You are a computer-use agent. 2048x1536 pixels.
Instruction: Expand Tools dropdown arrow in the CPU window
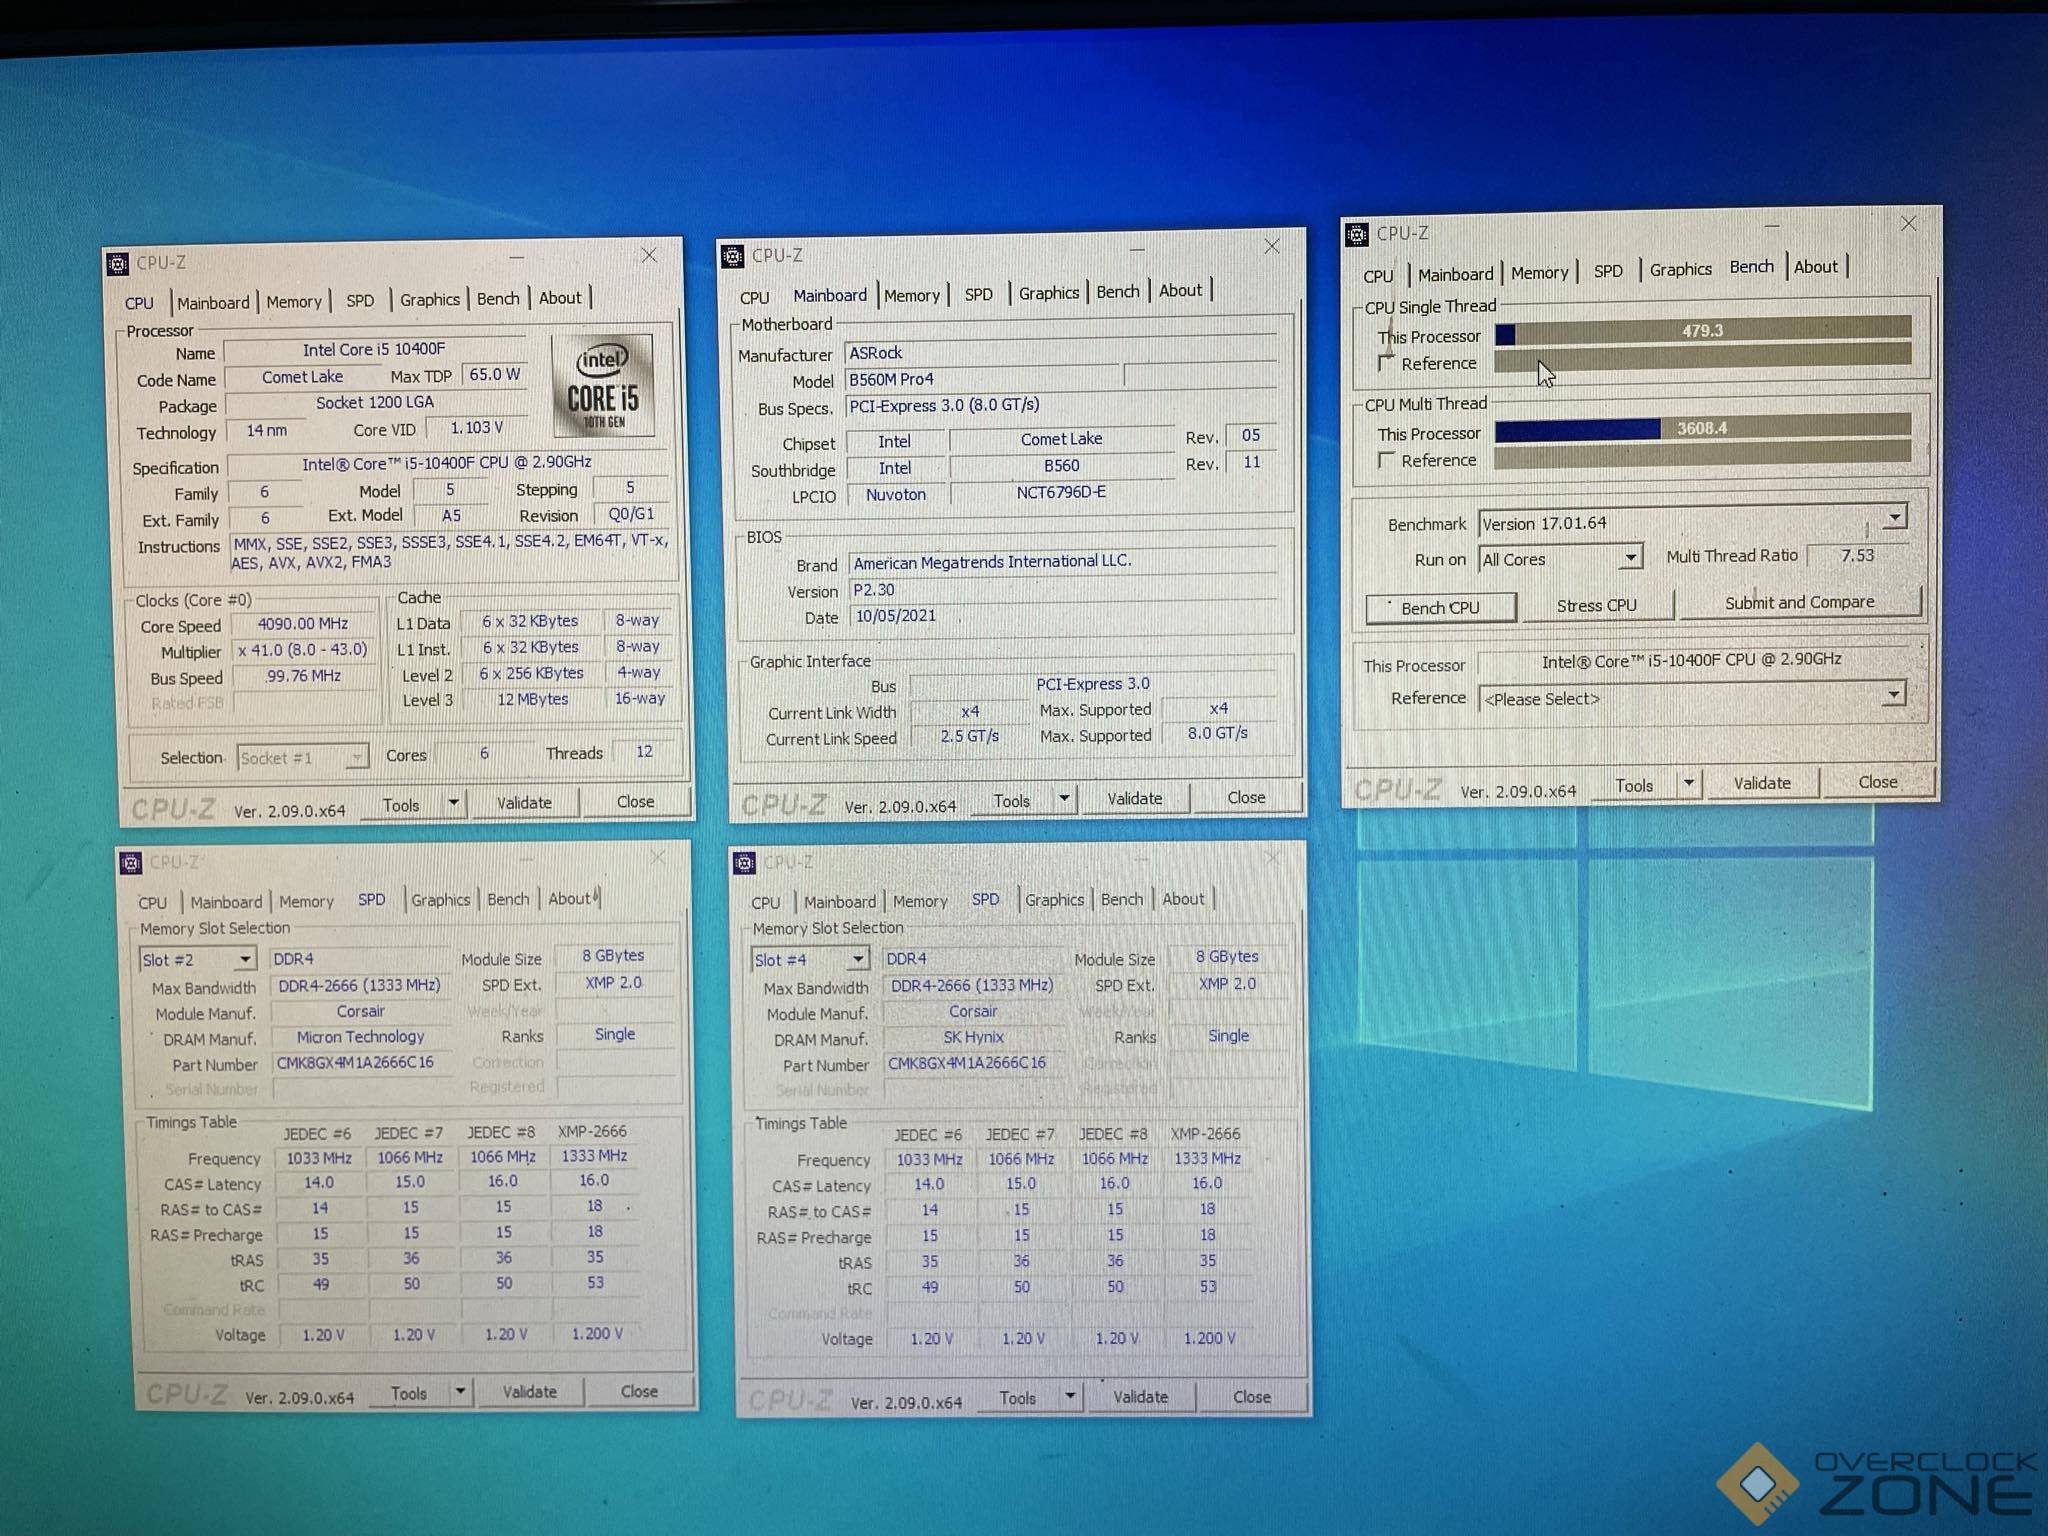[x=453, y=803]
